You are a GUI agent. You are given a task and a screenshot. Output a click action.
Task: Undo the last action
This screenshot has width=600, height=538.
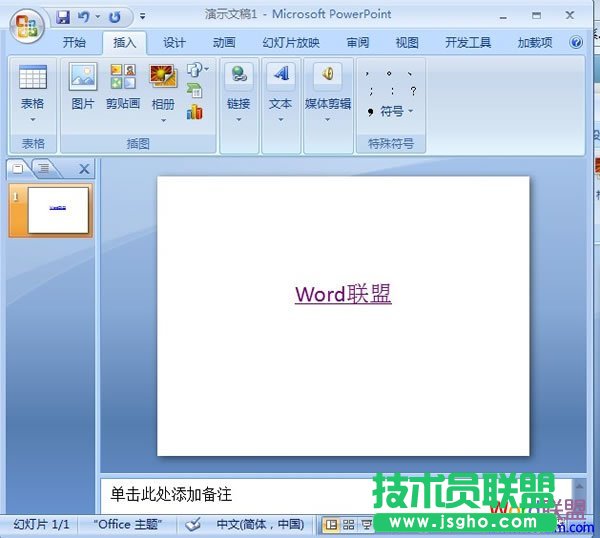(83, 17)
